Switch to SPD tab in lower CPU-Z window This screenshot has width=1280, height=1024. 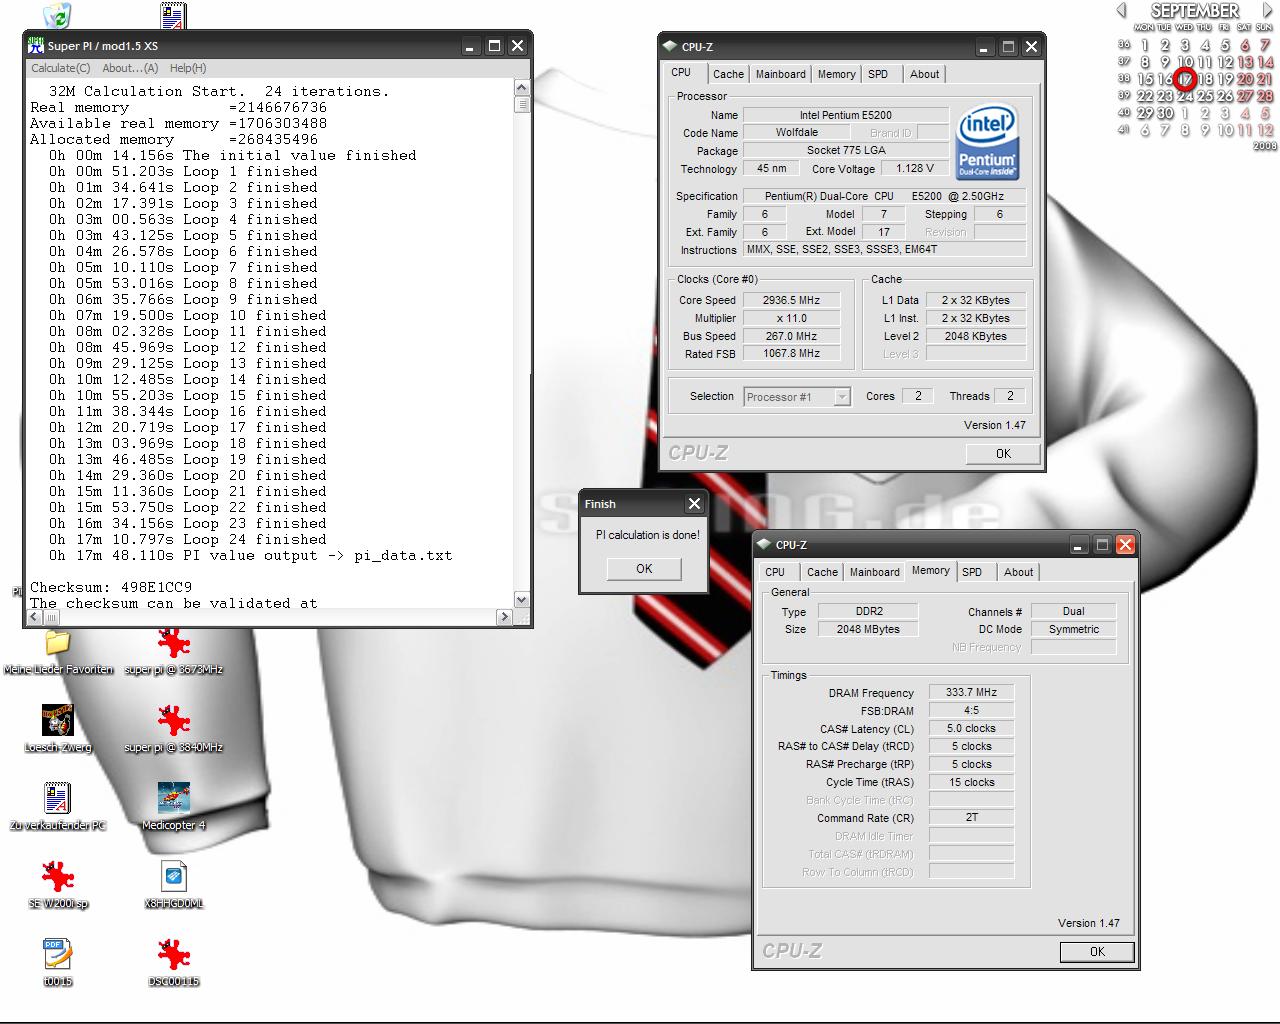[972, 572]
